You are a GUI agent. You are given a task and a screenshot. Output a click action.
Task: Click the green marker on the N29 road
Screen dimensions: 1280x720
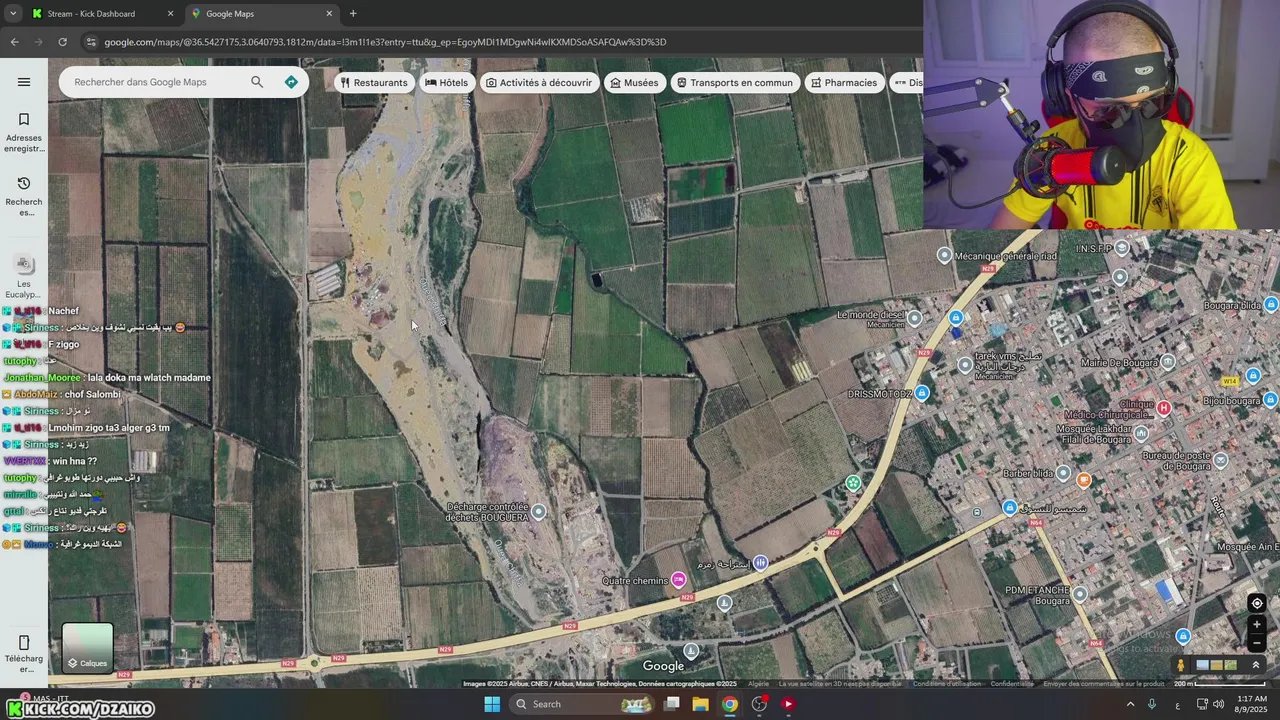[852, 483]
